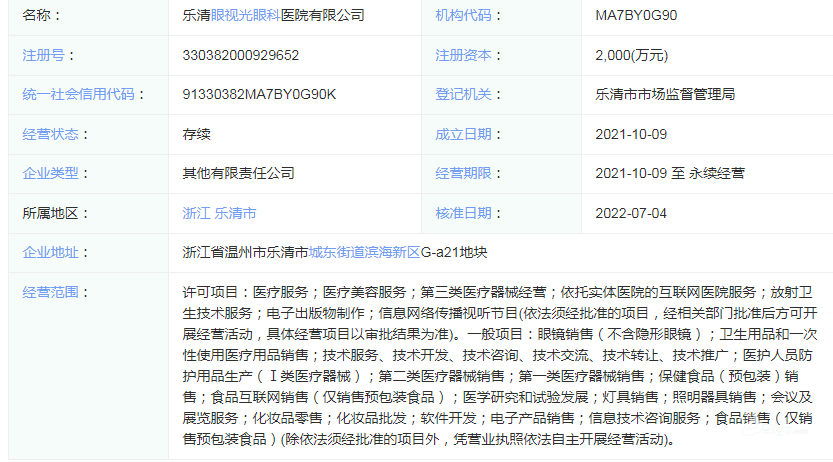Select the establishment date 2021-10-09
Screen dimensions: 833x462
(631, 134)
